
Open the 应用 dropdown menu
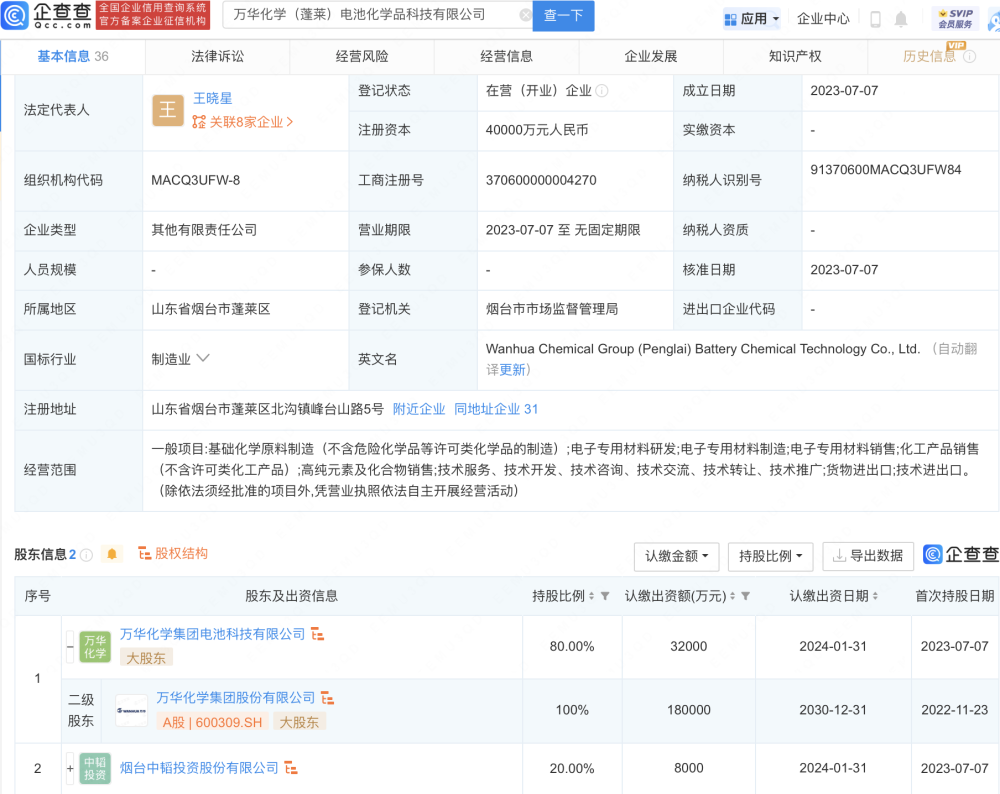tap(752, 19)
